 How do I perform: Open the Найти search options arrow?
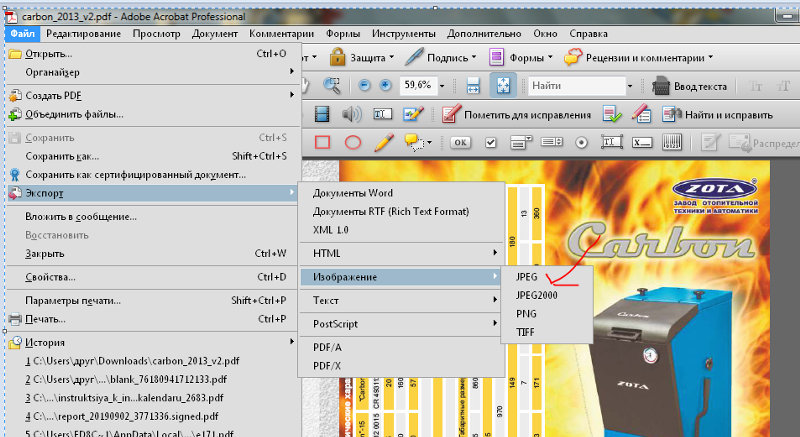[630, 86]
